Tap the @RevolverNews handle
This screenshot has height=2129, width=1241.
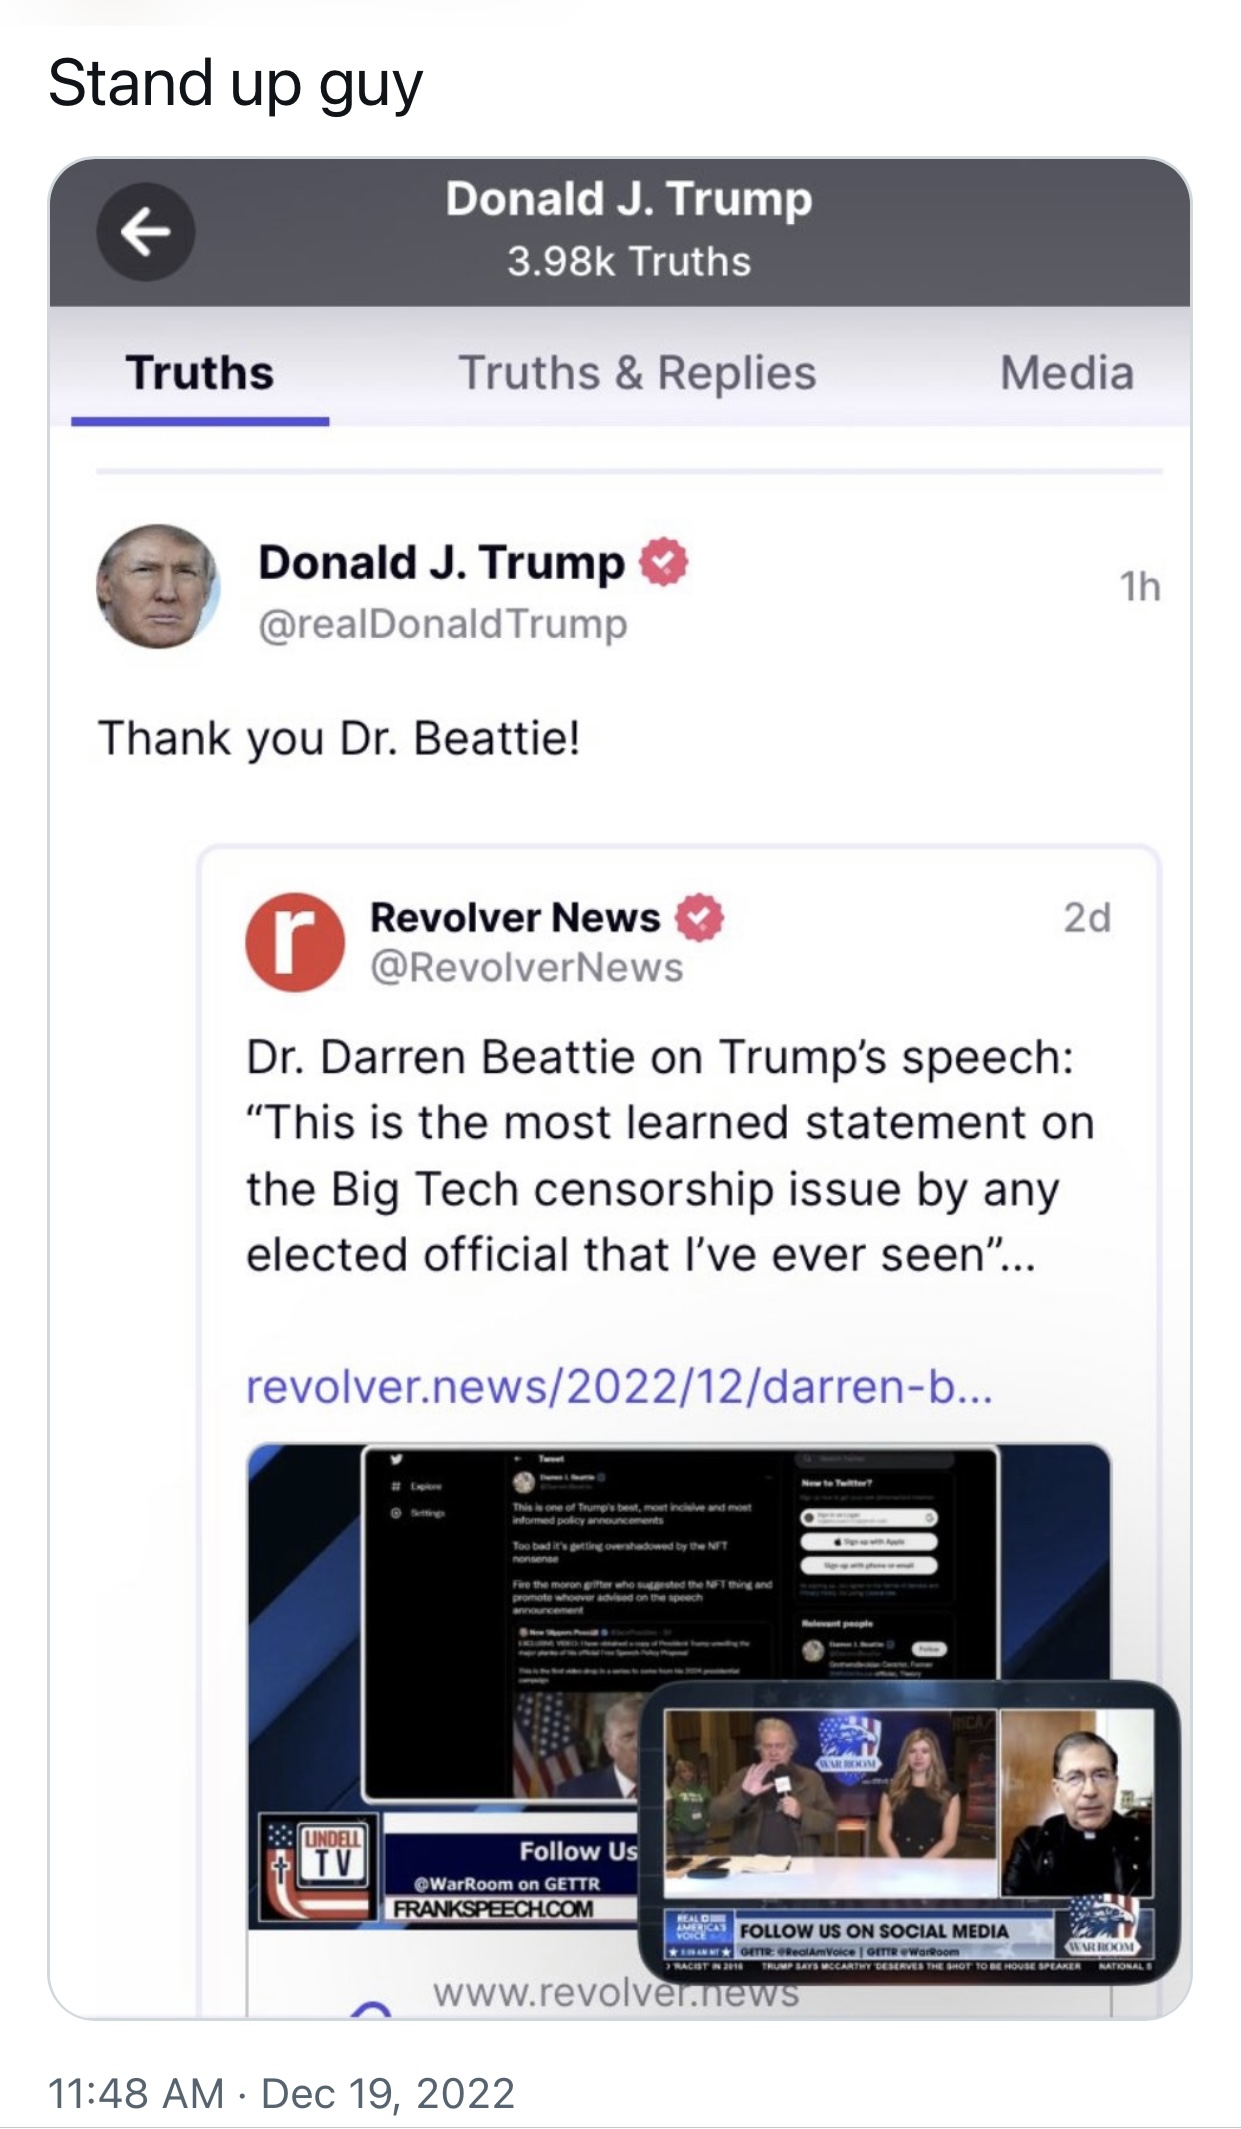click(527, 968)
